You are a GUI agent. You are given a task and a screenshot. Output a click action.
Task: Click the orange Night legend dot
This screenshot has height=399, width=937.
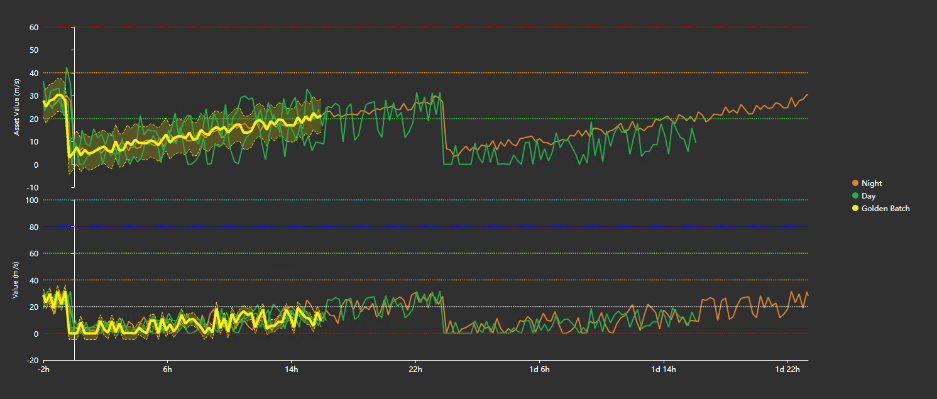pos(855,183)
